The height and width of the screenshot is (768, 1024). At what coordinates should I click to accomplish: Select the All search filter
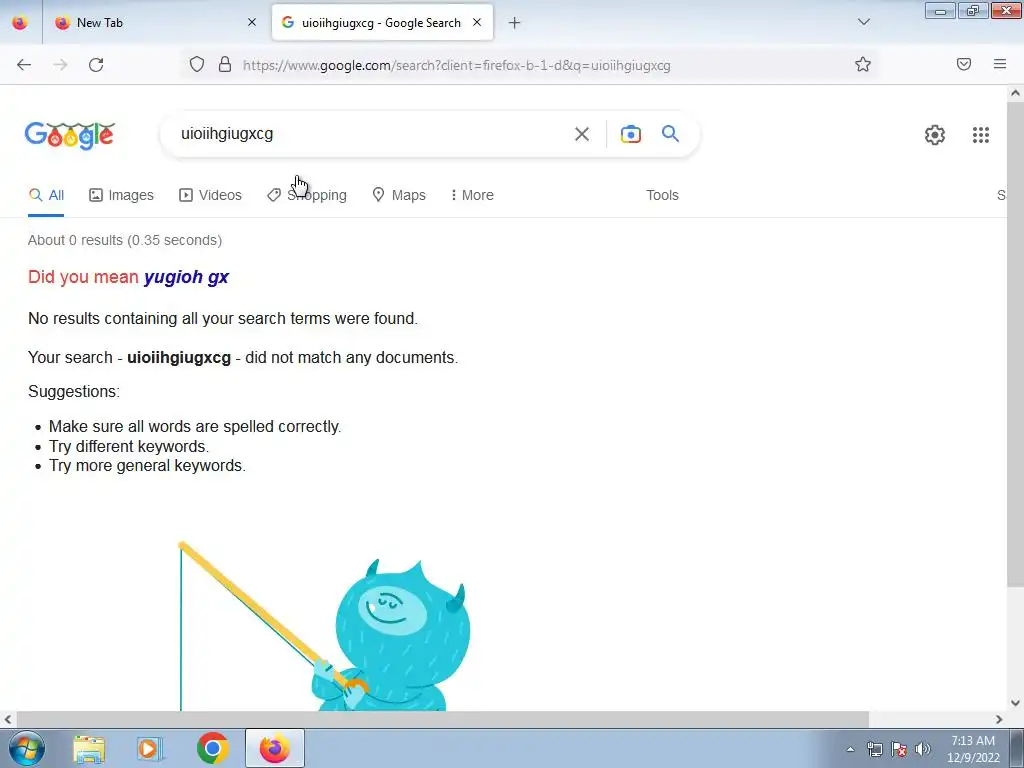[46, 195]
